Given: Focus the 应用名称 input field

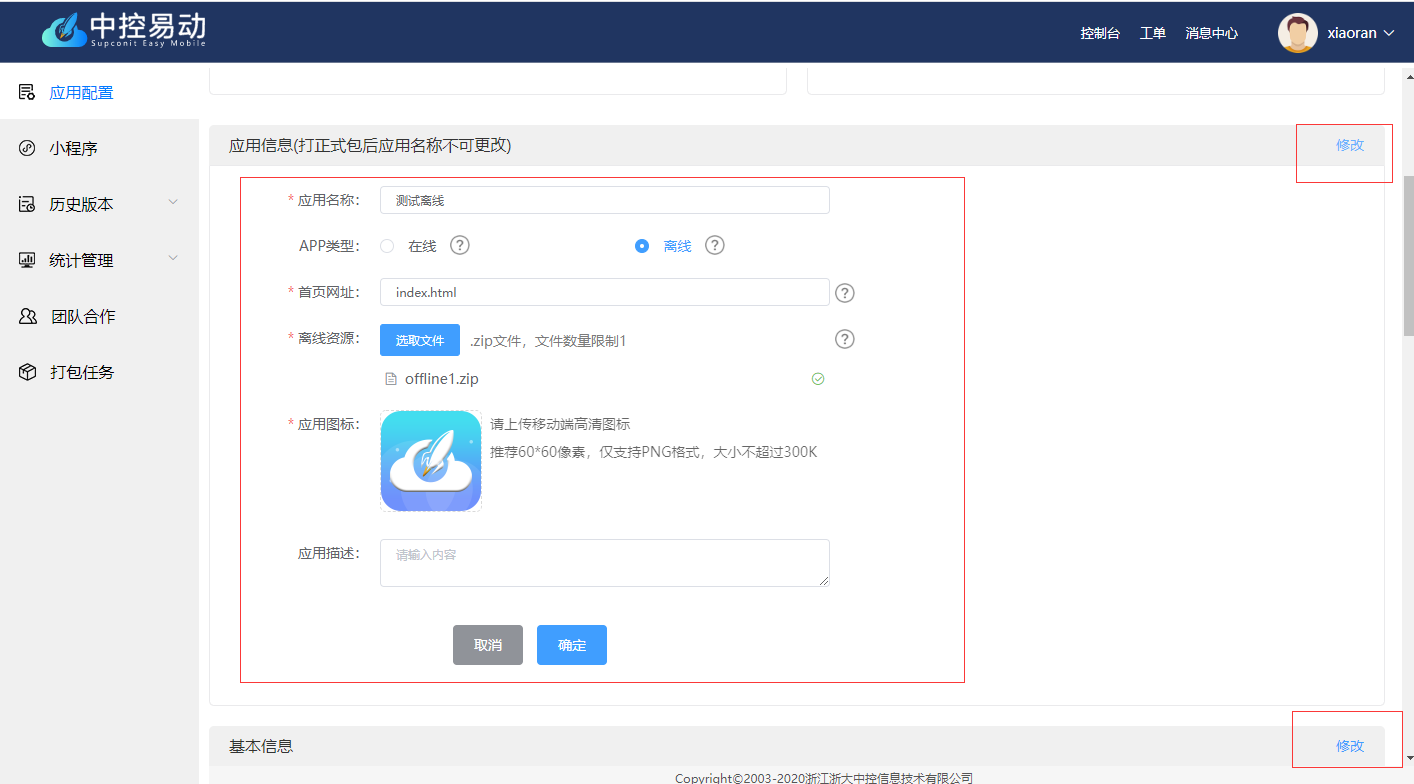Looking at the screenshot, I should (605, 200).
